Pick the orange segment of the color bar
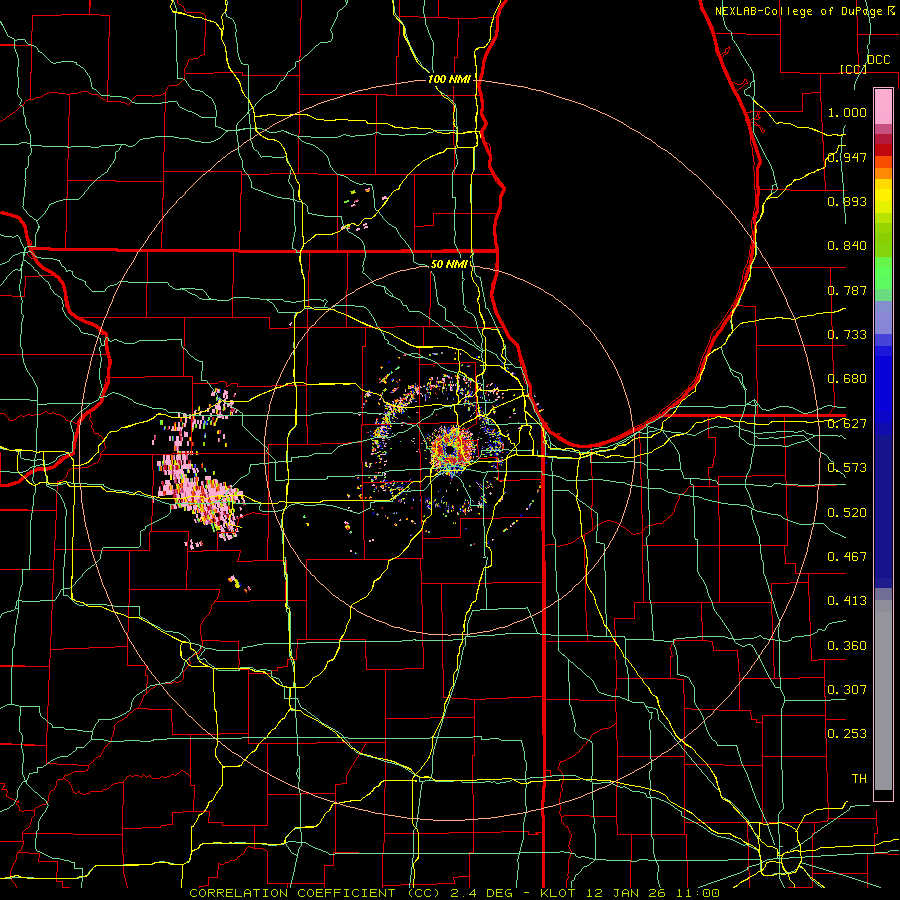The image size is (900, 900). click(x=883, y=173)
